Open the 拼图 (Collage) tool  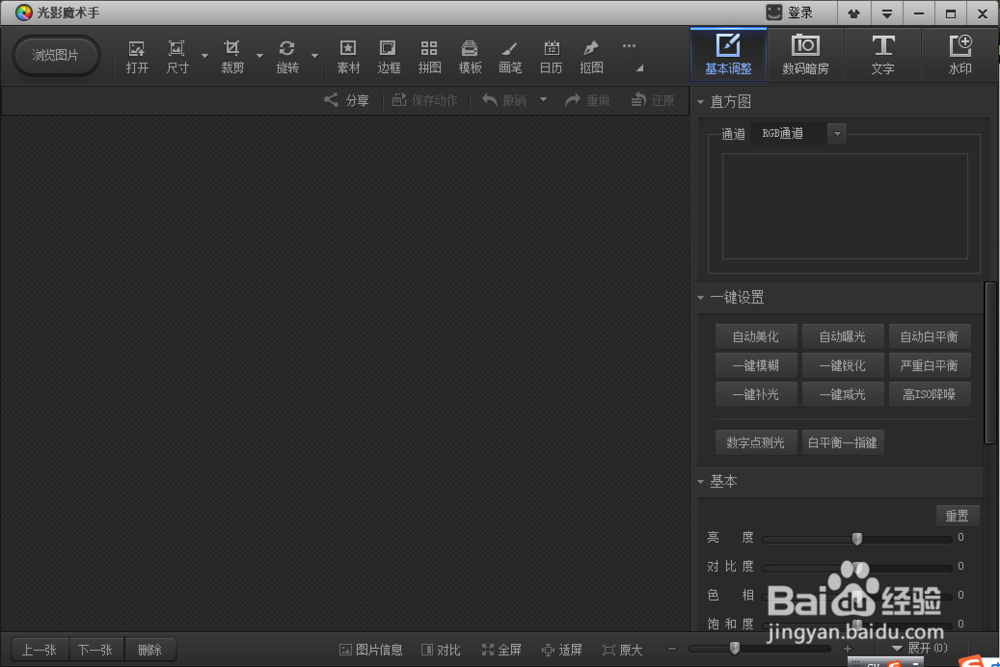(429, 55)
